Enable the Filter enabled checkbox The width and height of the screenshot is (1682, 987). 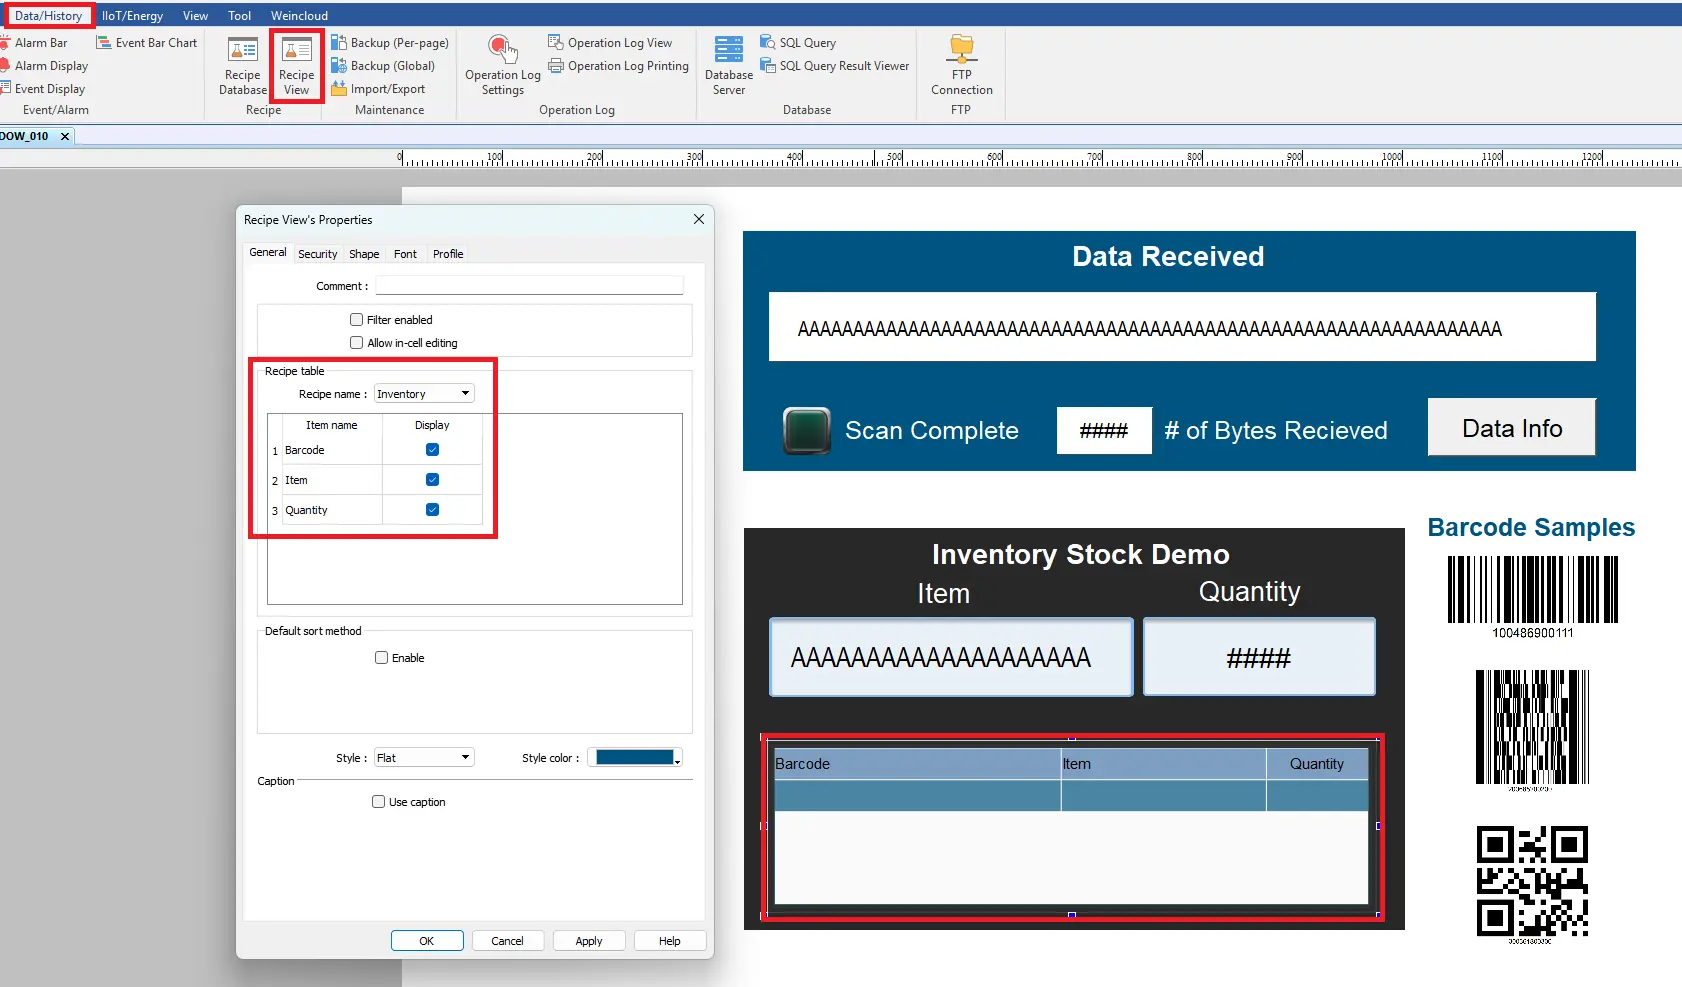click(x=357, y=320)
